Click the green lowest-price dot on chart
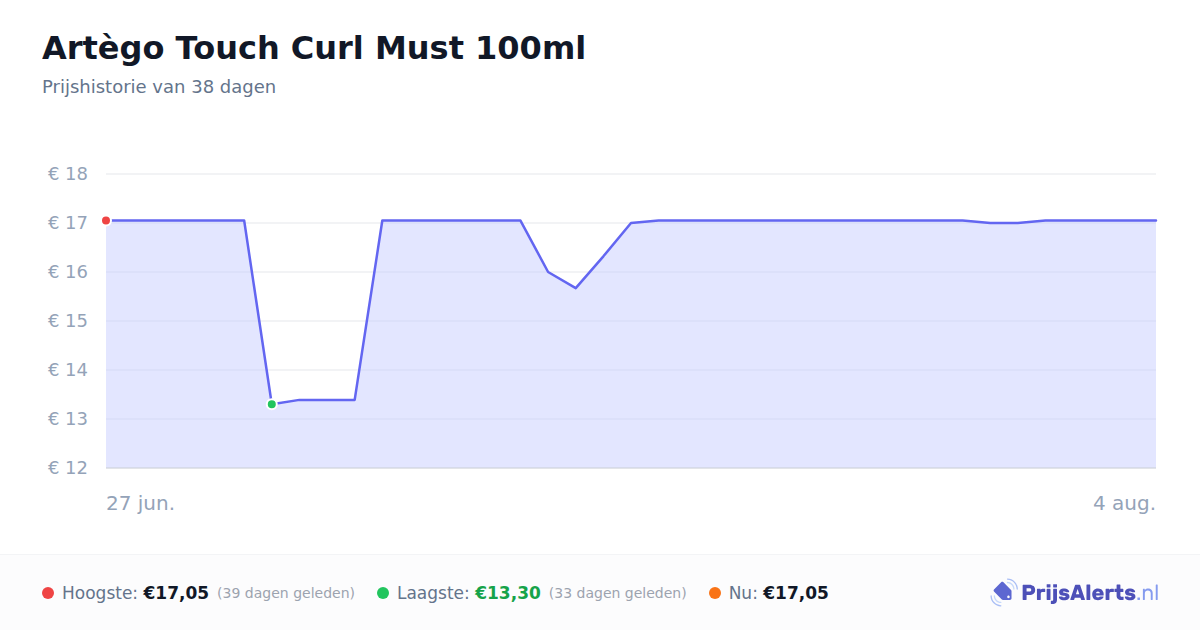This screenshot has width=1200, height=630. (x=271, y=404)
